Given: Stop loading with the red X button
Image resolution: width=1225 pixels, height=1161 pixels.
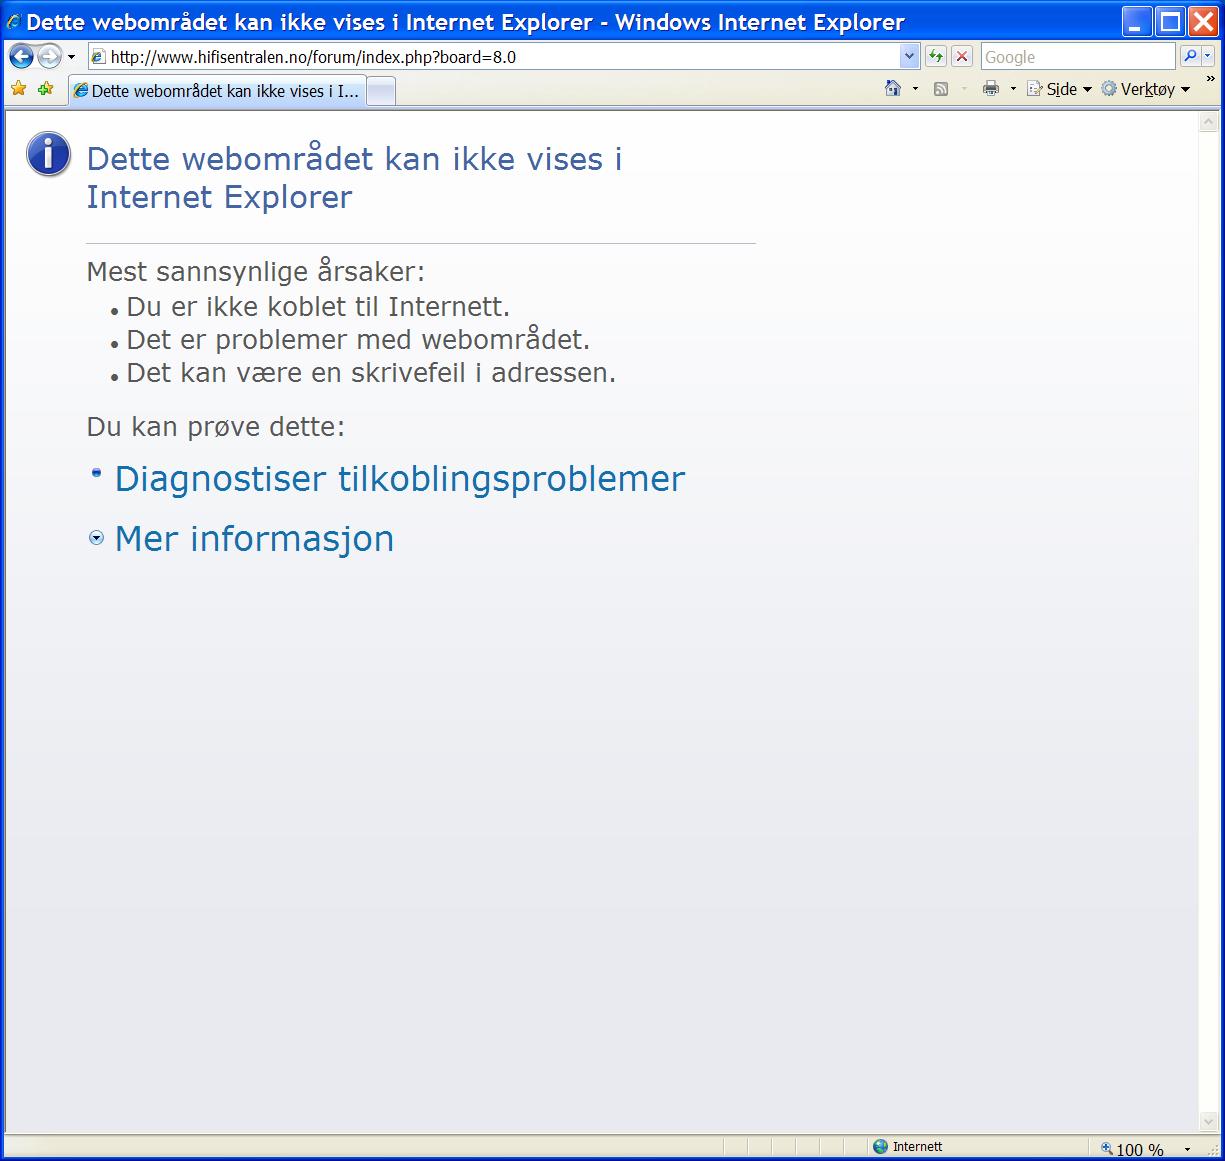Looking at the screenshot, I should [961, 57].
